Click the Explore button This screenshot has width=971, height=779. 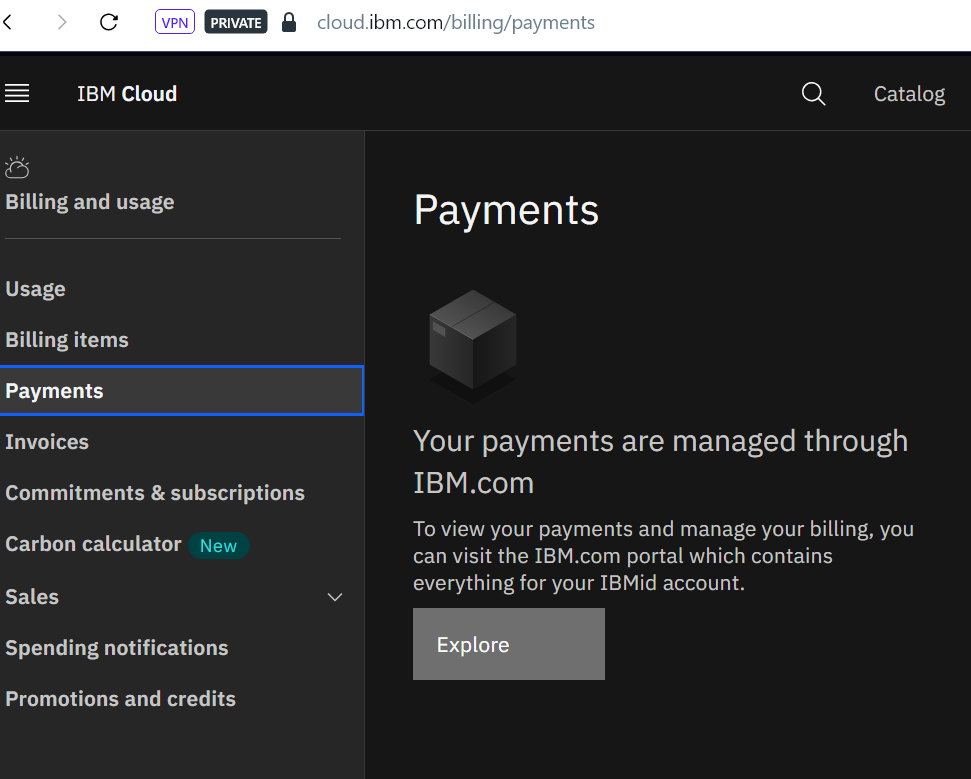point(509,644)
